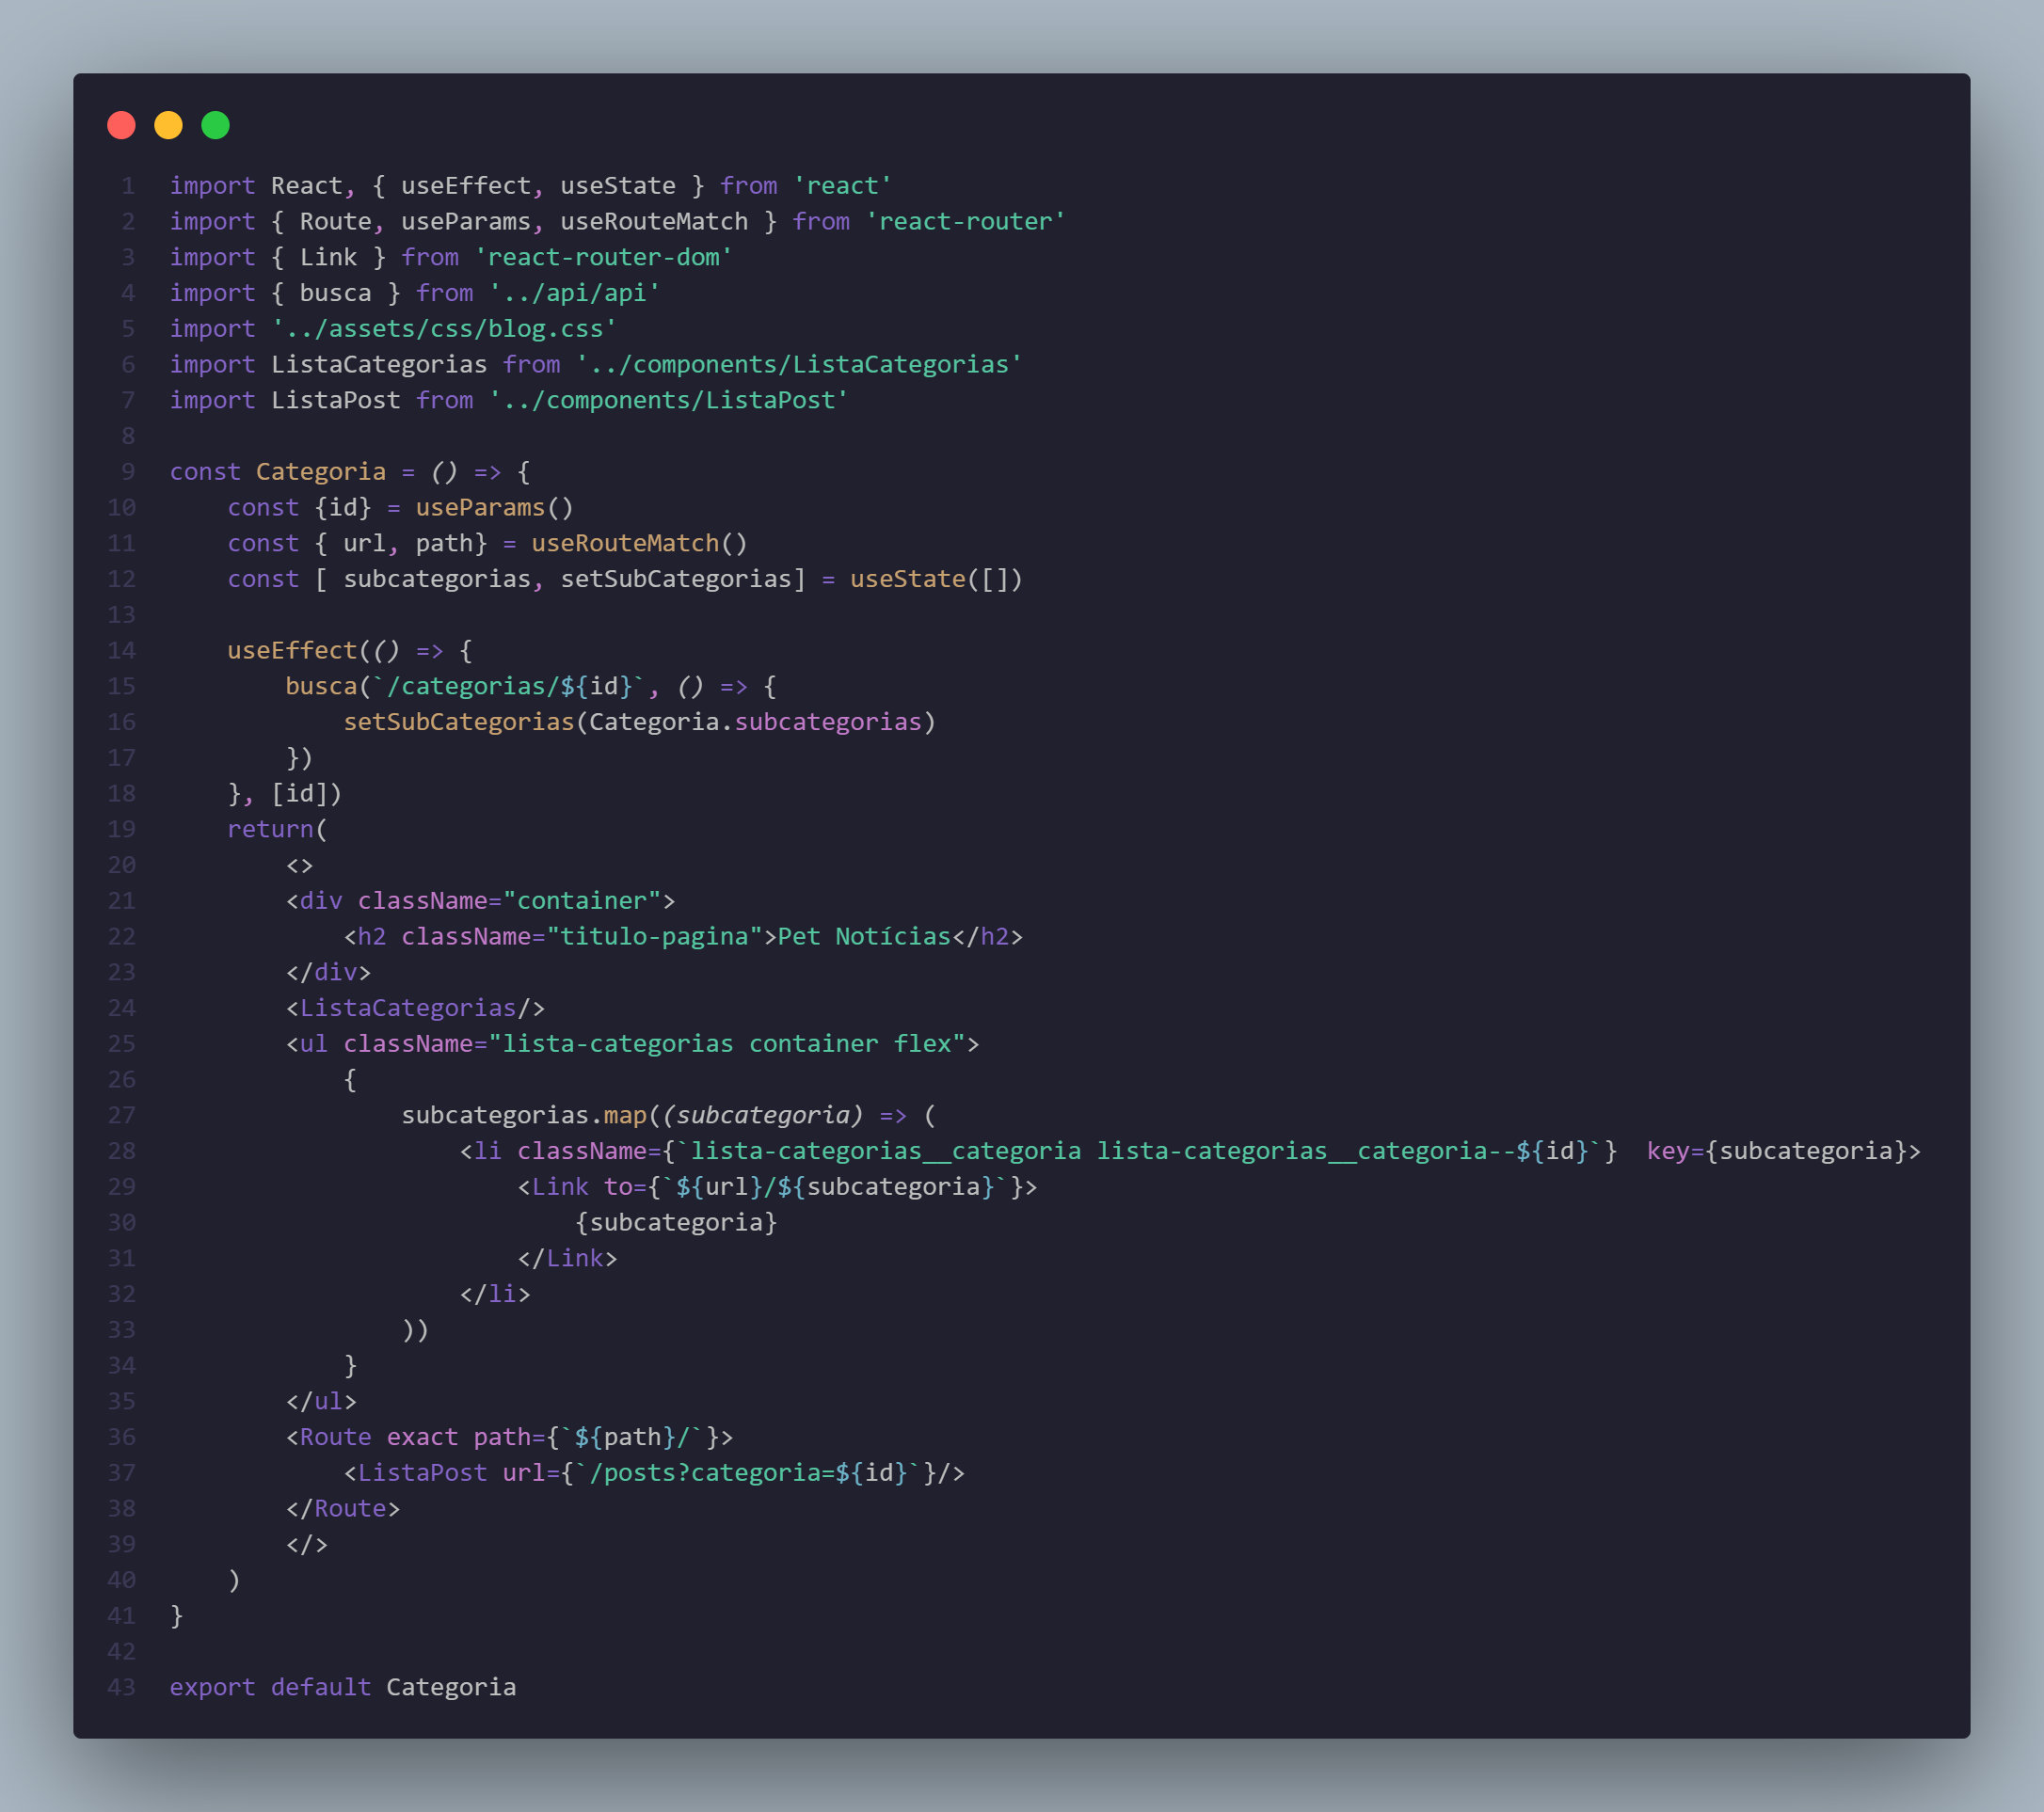The width and height of the screenshot is (2044, 1812).
Task: Click setSubCategorias call on line 16
Action: [459, 722]
